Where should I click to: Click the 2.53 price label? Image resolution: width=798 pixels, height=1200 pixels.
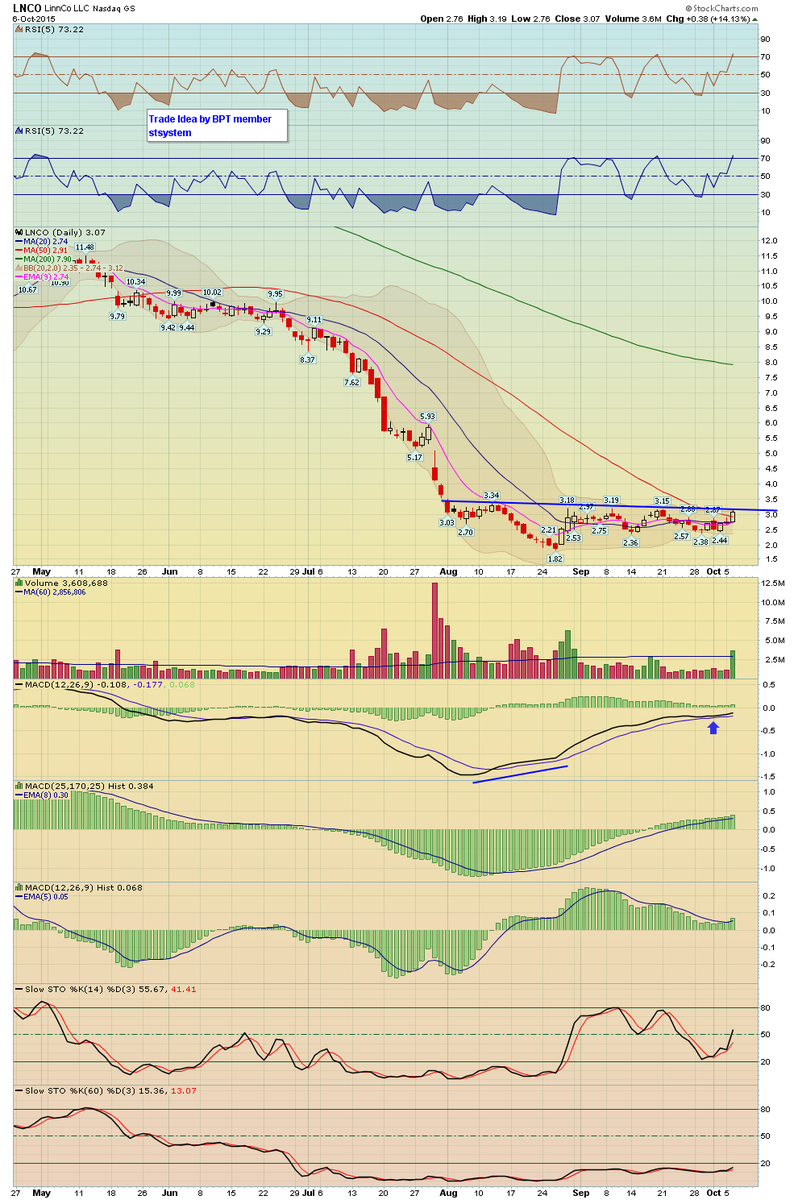(573, 538)
